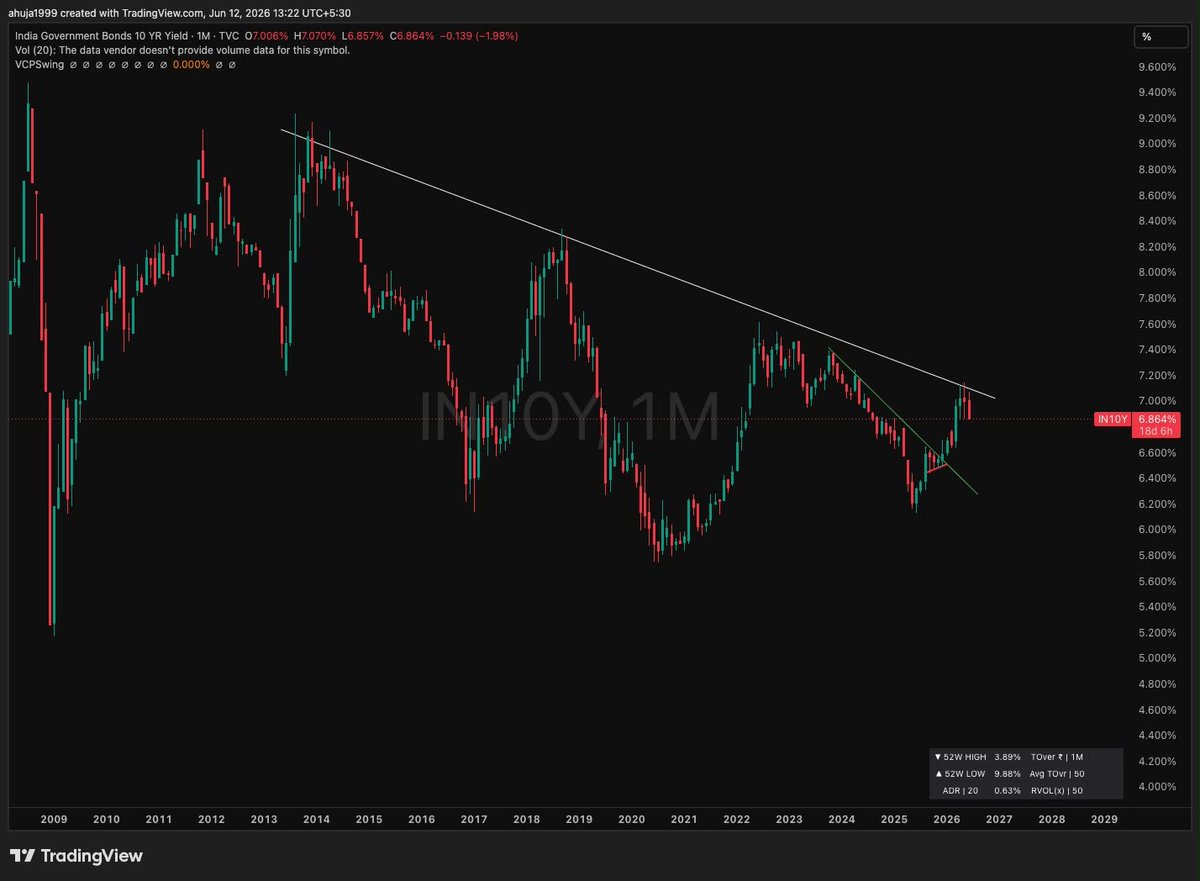This screenshot has height=881, width=1200.
Task: Click the 0.63% ADR value
Action: coord(1007,791)
